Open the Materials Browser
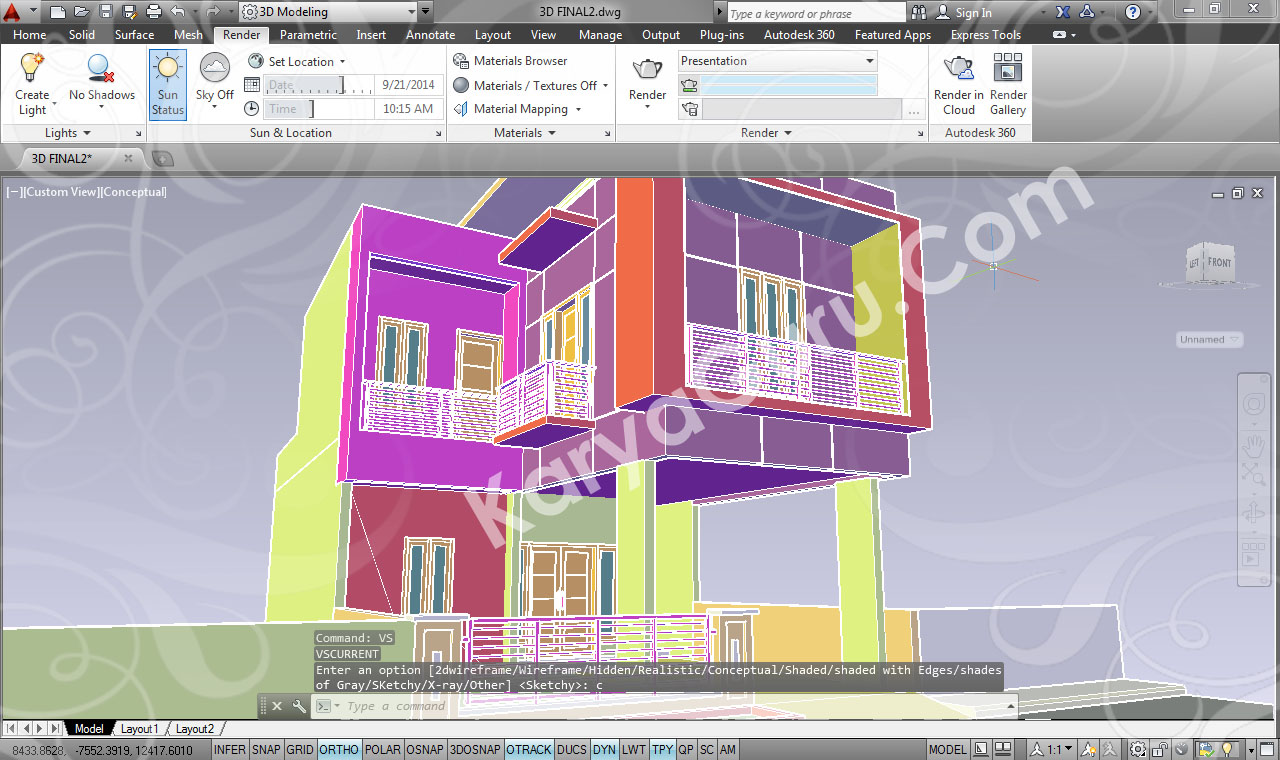 [511, 61]
